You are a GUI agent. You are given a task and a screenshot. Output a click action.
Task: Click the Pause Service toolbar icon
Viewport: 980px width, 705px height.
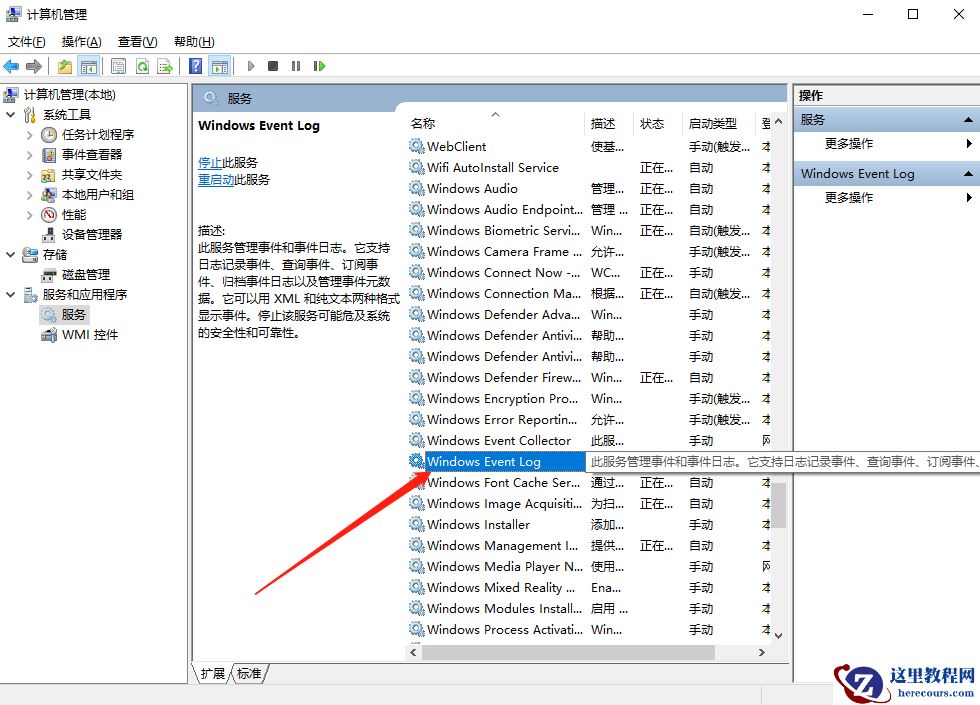pos(296,66)
